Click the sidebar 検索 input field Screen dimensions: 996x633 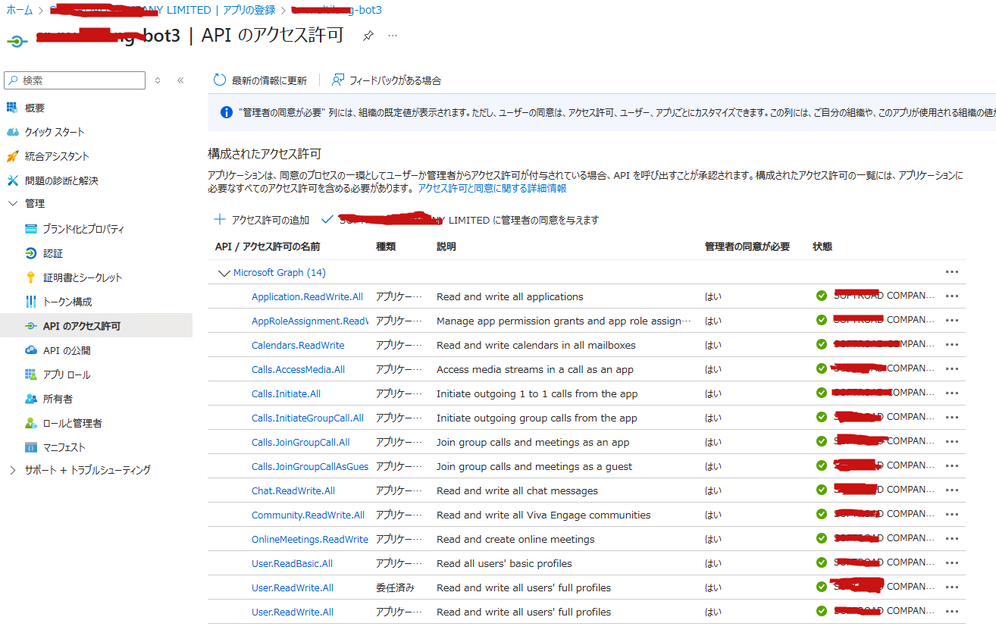[75, 80]
